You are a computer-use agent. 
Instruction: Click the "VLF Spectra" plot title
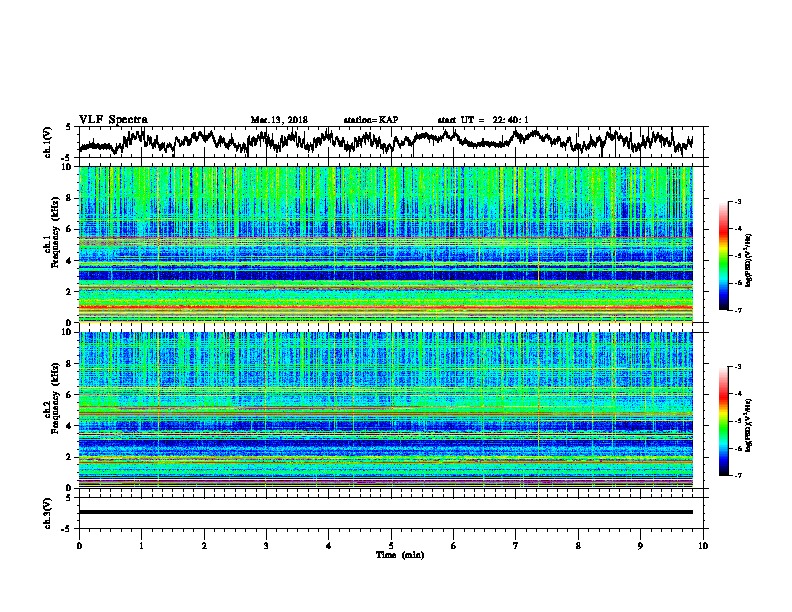113,120
